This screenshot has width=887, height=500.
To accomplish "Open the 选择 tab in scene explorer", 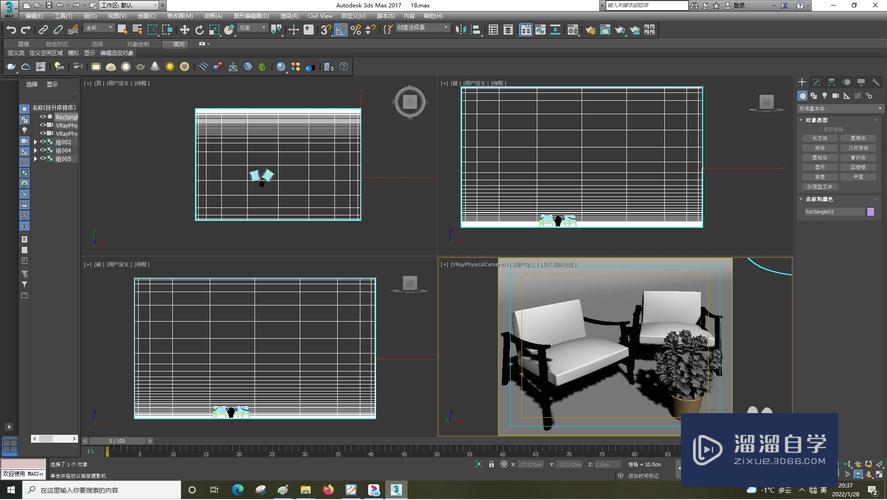I will 31,84.
